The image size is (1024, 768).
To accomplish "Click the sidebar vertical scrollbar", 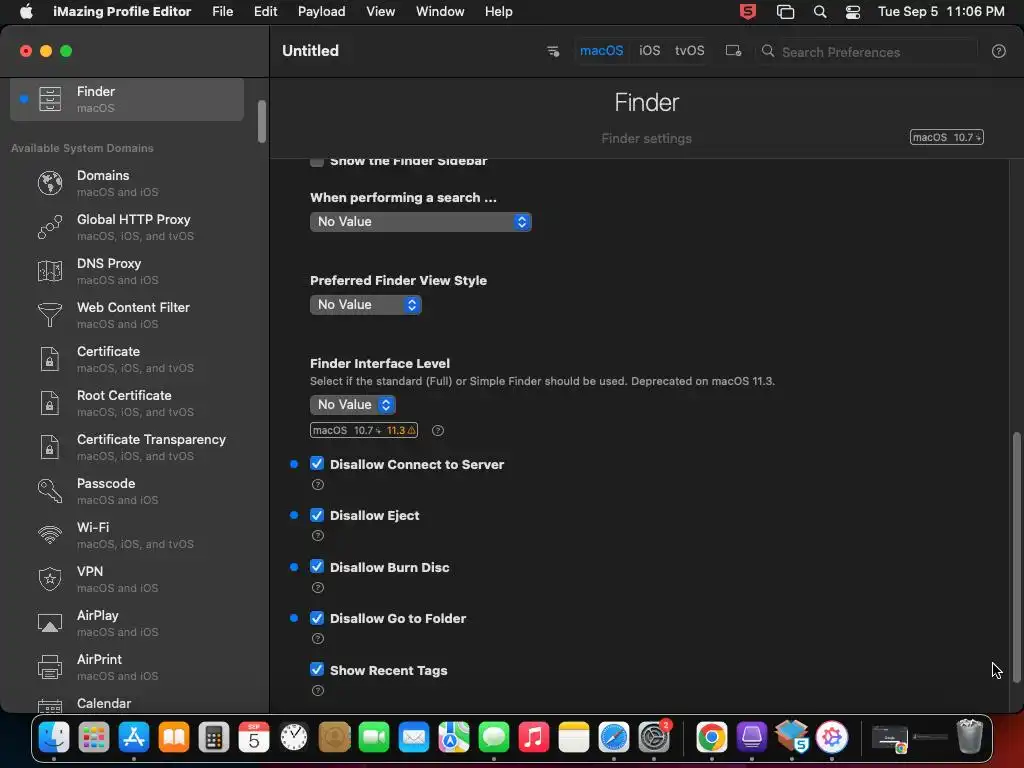I will point(262,121).
